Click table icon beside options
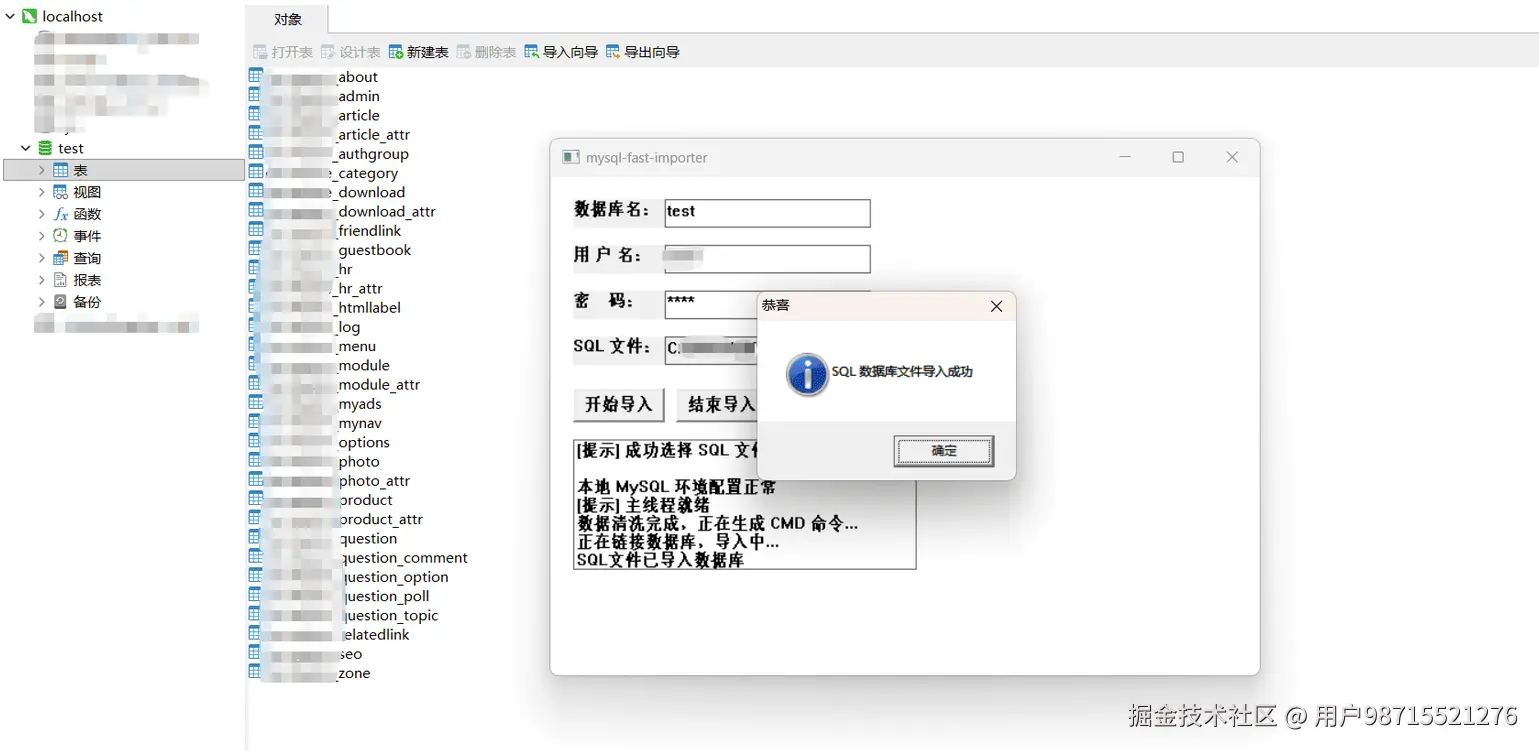 (256, 441)
